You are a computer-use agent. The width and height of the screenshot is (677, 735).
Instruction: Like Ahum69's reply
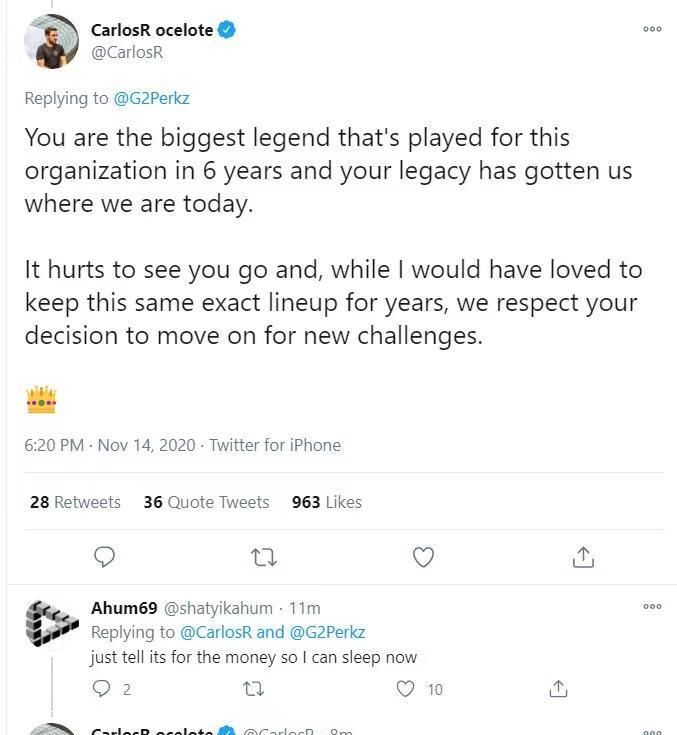pos(405,689)
